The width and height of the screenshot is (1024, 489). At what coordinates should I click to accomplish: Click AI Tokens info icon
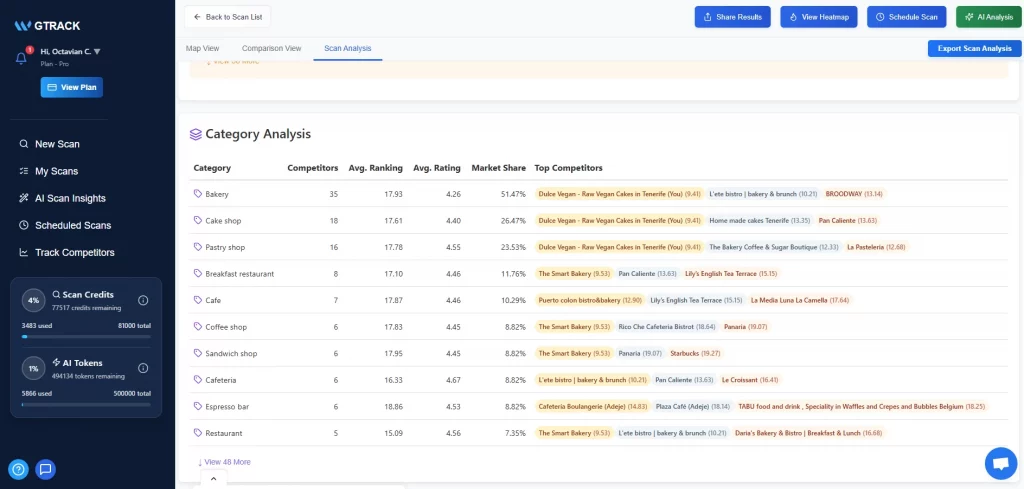[x=143, y=368]
